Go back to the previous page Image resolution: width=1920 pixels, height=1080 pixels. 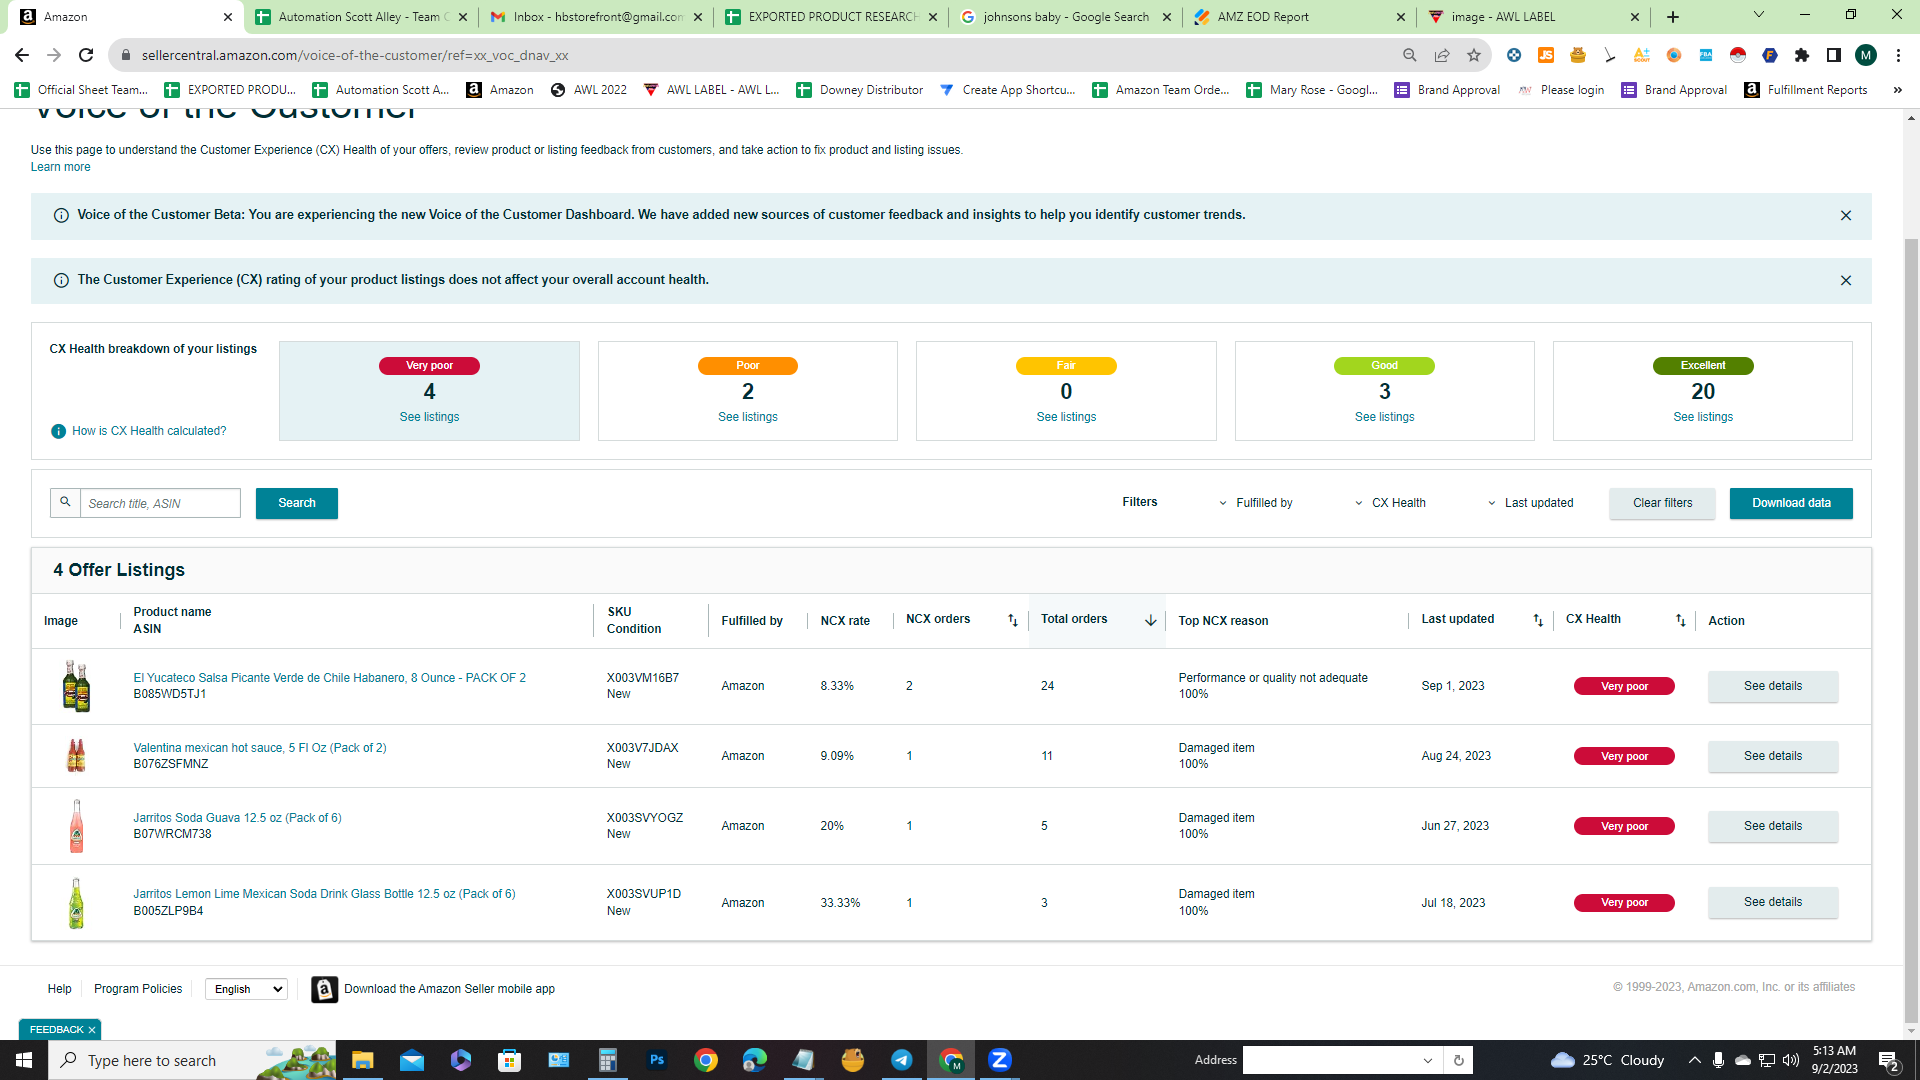coord(22,55)
